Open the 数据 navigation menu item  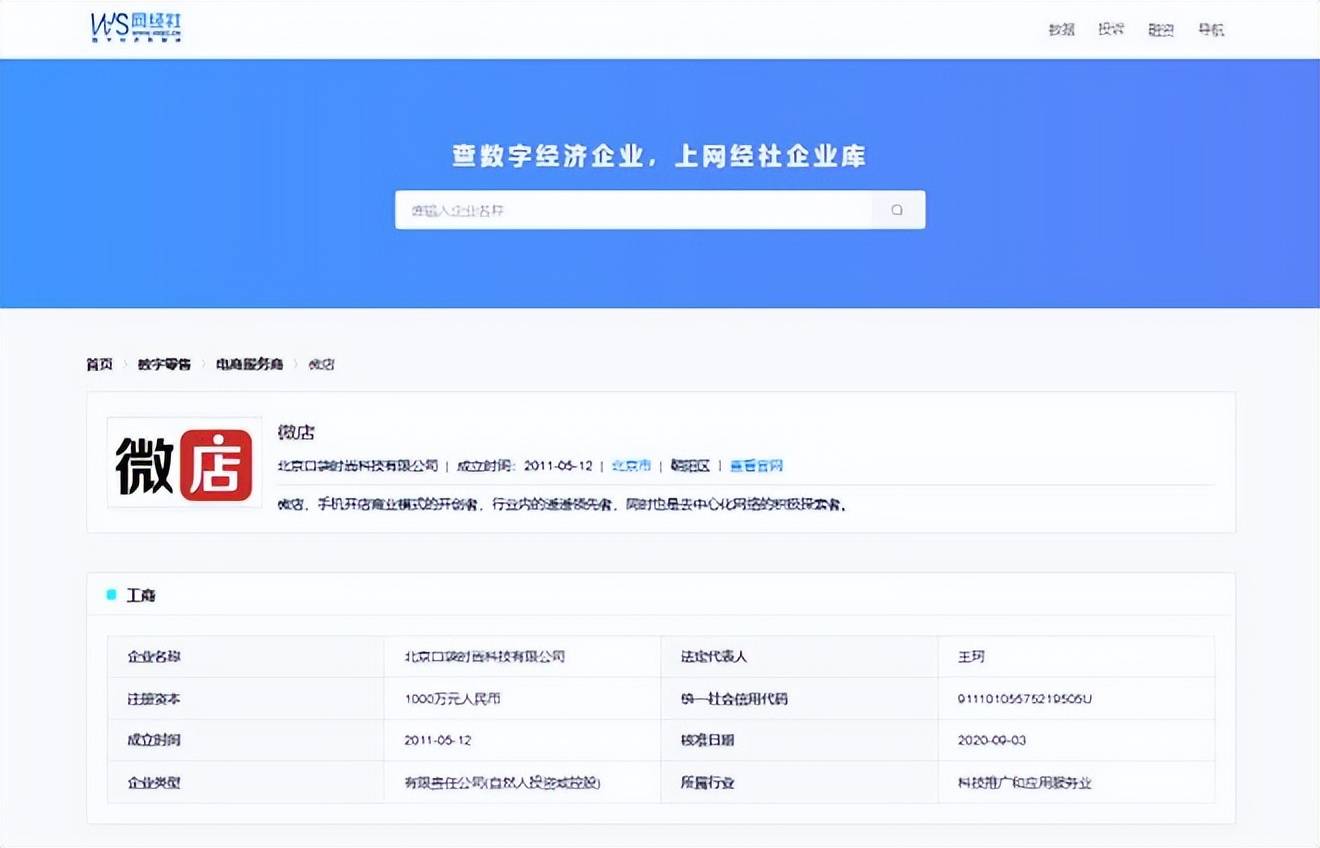(1061, 29)
